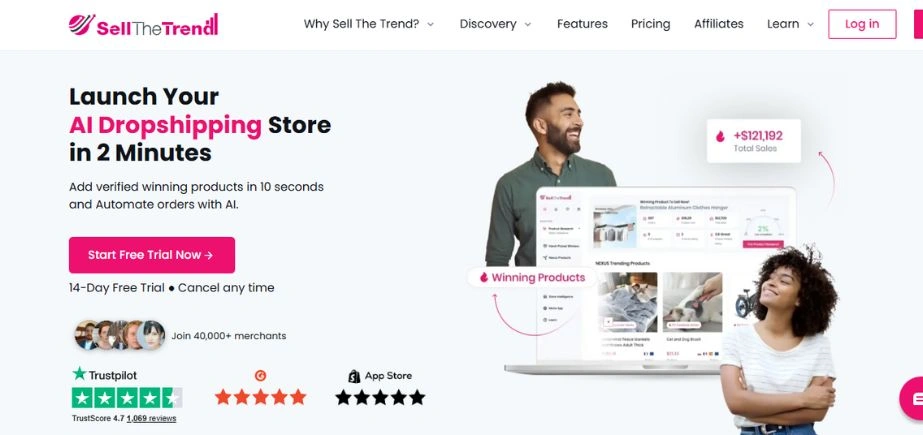Open the pink chat bubble widget

912,399
